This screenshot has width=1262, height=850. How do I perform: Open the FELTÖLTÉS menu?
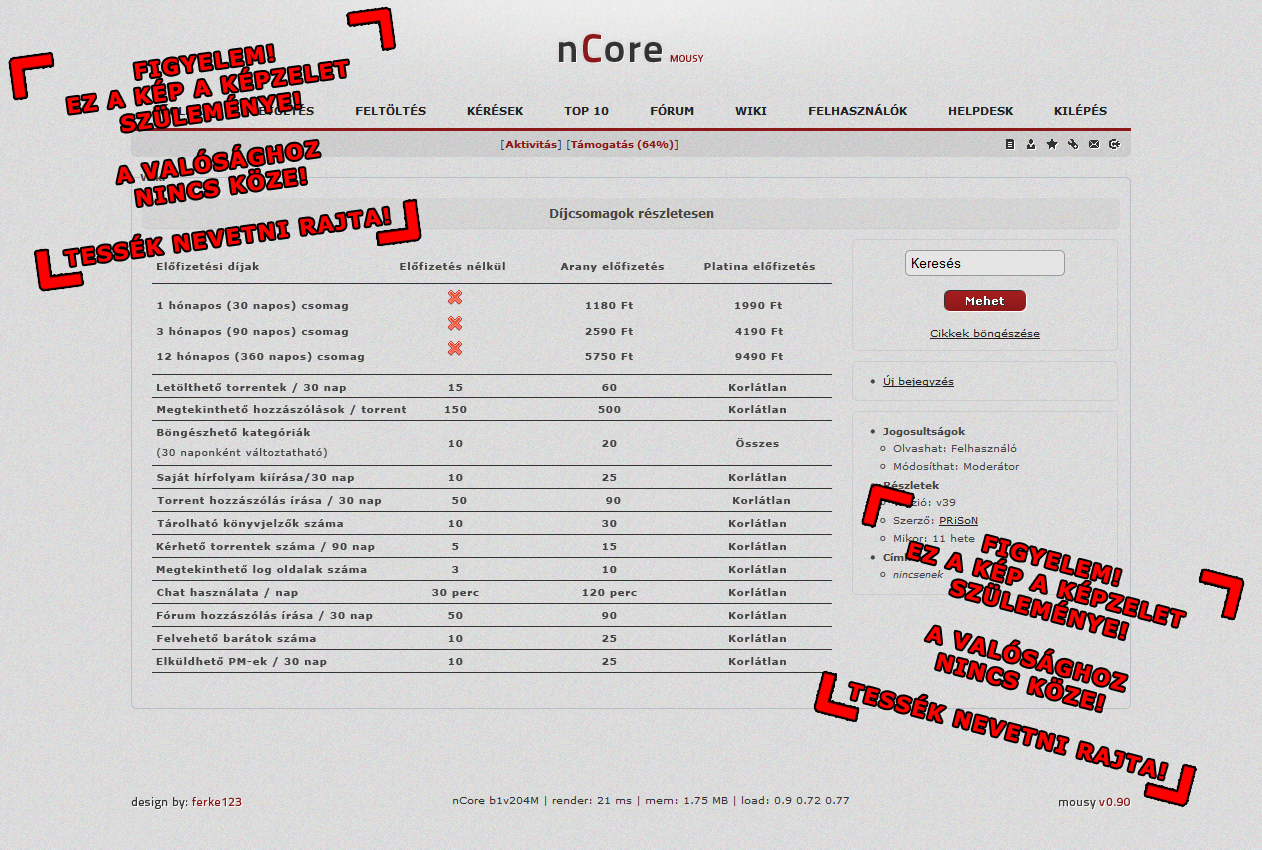(391, 111)
